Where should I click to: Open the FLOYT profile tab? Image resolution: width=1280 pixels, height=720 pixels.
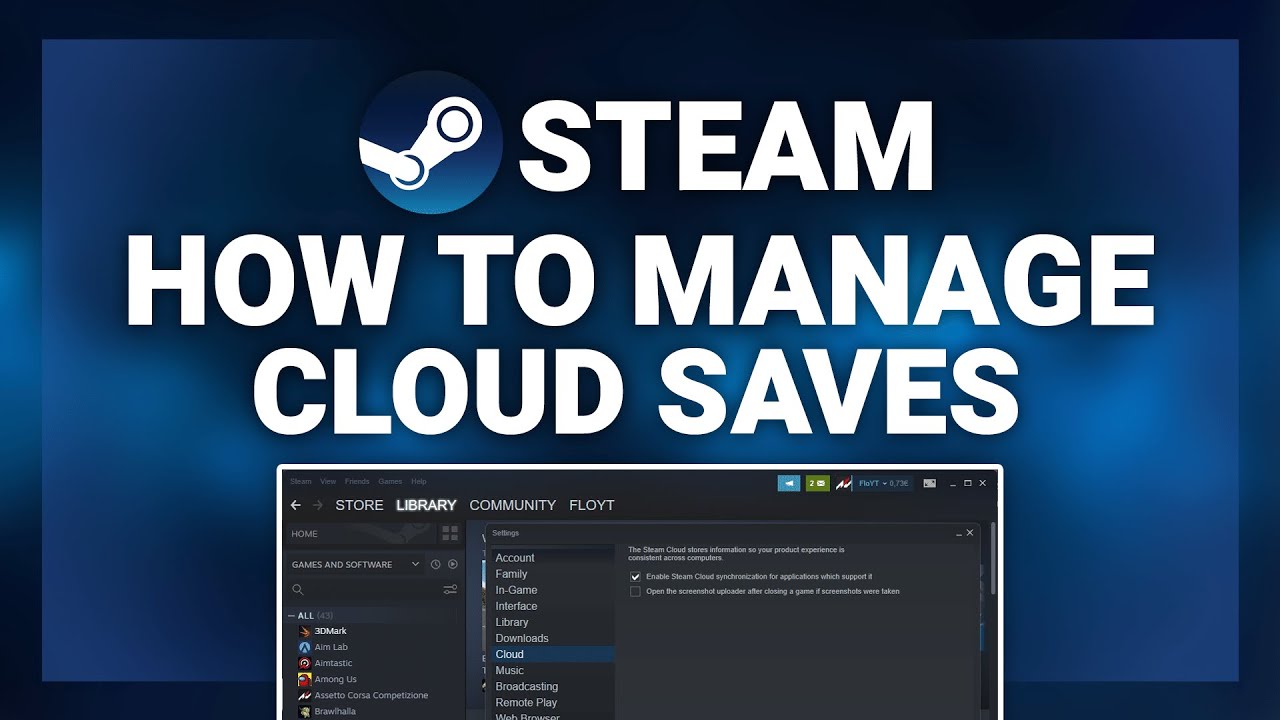point(592,505)
